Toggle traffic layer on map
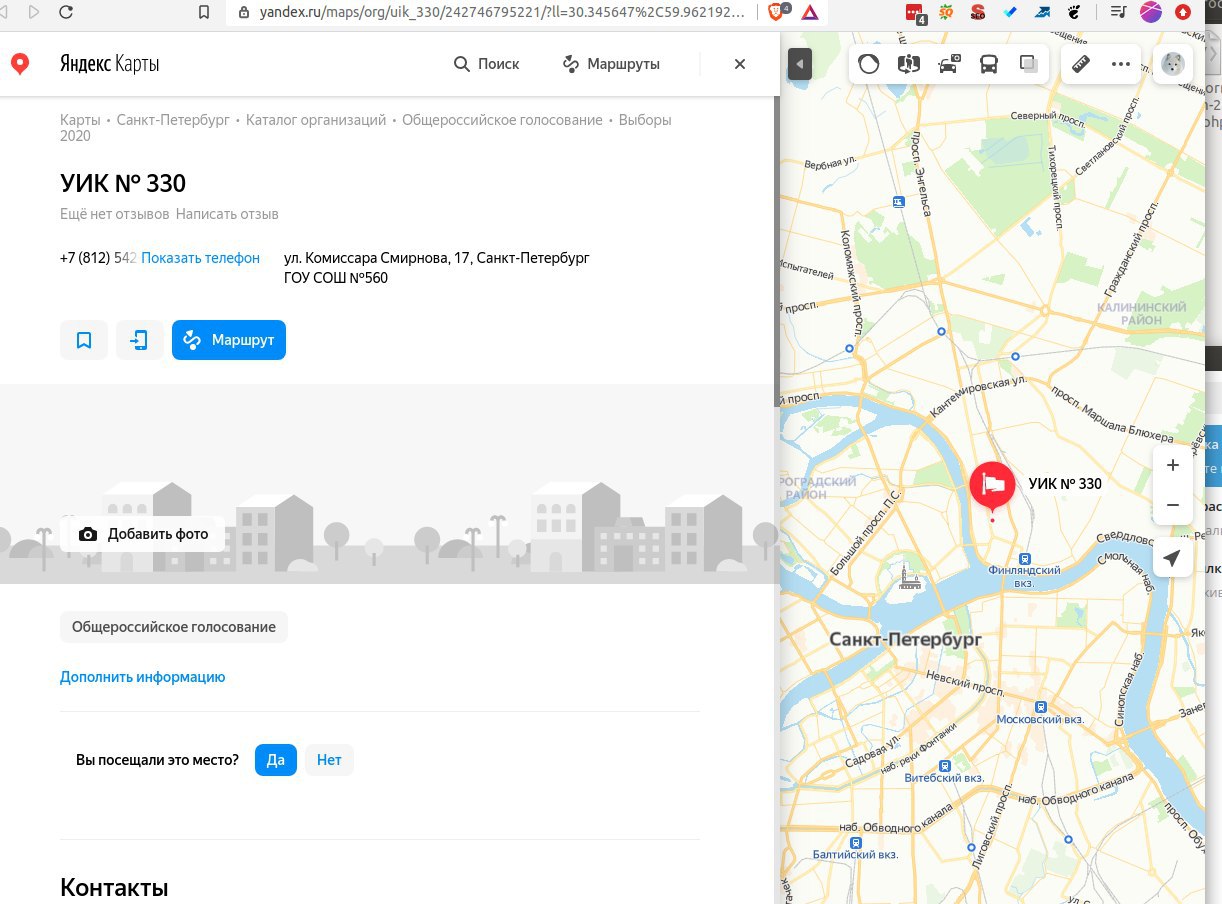 869,64
